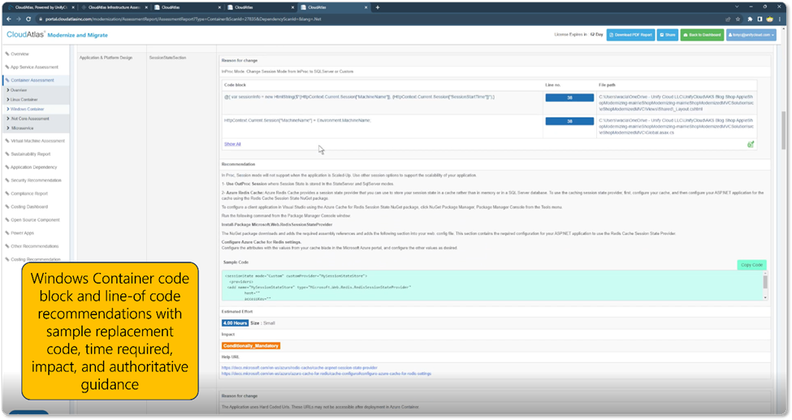Click the page vertical scrollbar thumb
The image size is (792, 420).
coord(784,130)
